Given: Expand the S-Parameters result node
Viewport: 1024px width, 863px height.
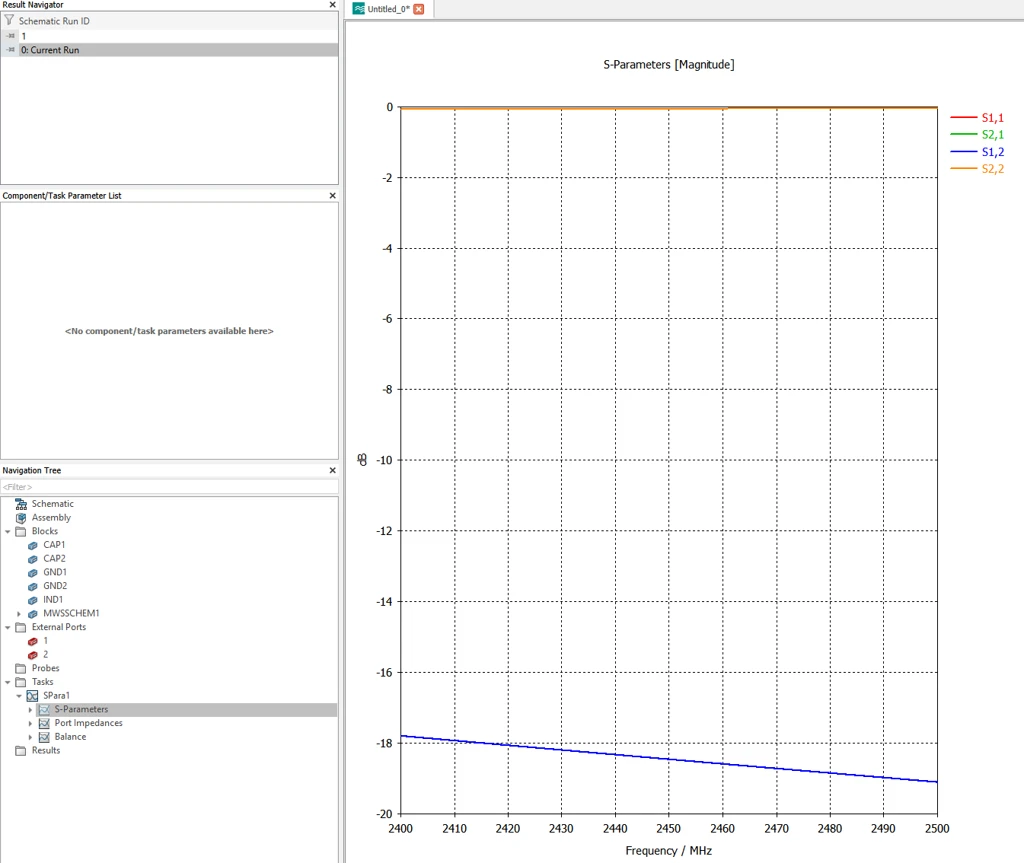Looking at the screenshot, I should tap(30, 709).
